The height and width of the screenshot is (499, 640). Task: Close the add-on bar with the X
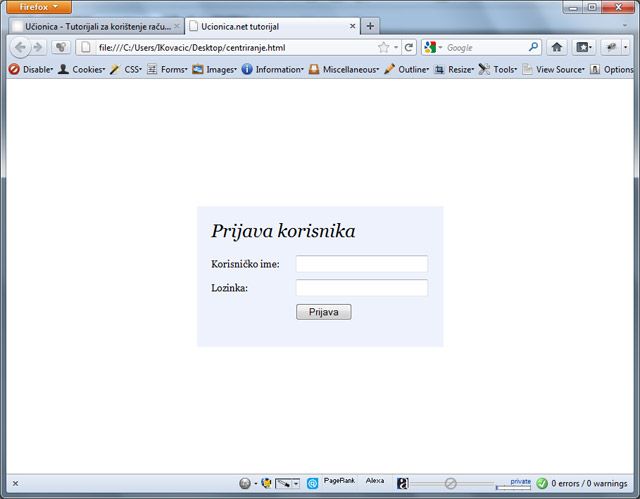click(x=15, y=484)
